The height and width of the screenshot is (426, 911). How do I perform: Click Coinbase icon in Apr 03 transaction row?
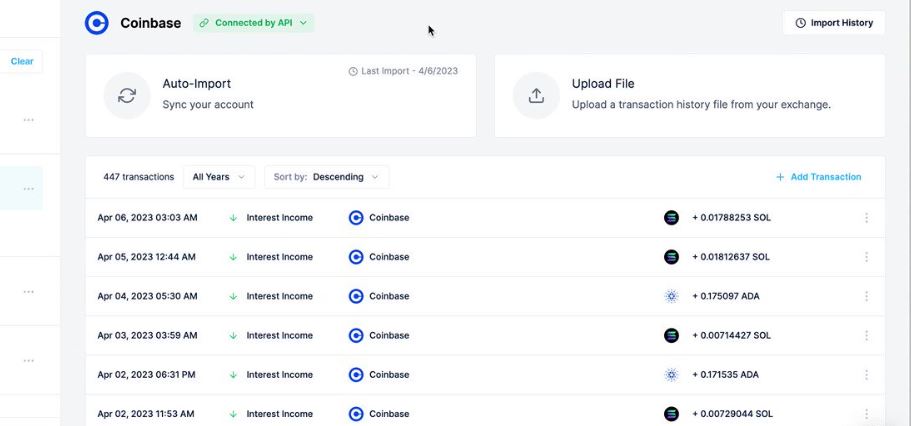356,335
